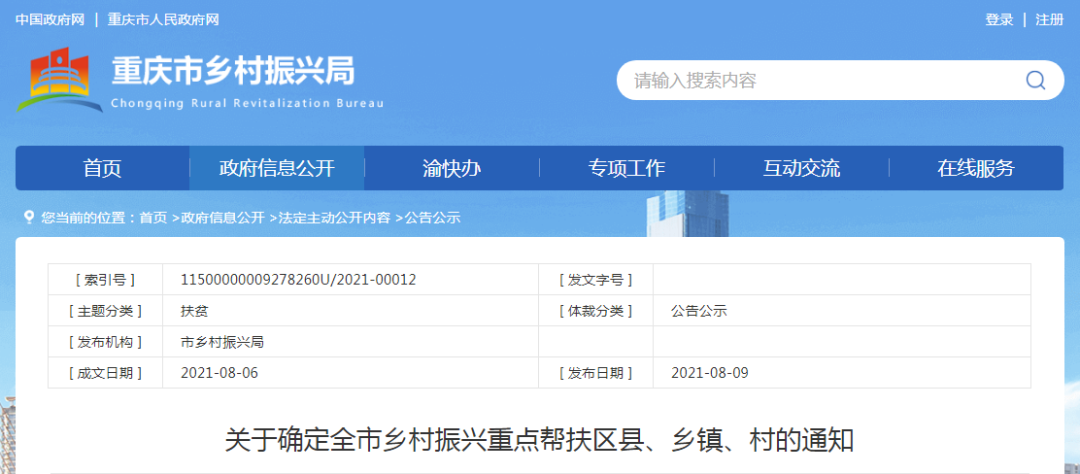This screenshot has height=474, width=1080.
Task: Switch to the 在线服务 navigation tab
Action: tap(975, 168)
